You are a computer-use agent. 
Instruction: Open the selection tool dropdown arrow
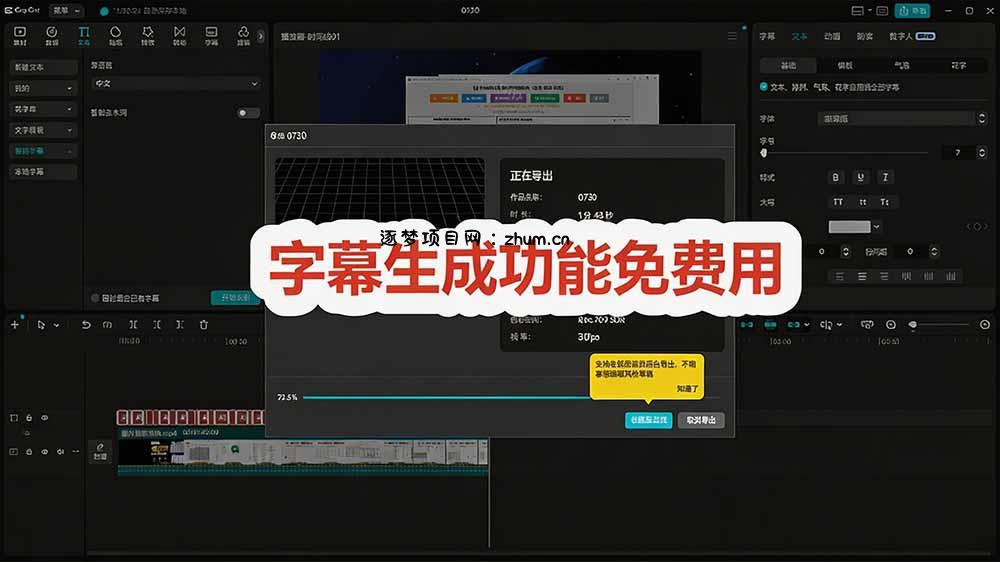[x=57, y=325]
